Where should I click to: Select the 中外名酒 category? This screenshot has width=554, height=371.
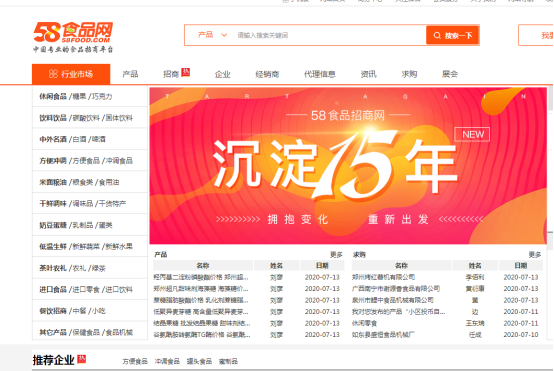[53, 139]
